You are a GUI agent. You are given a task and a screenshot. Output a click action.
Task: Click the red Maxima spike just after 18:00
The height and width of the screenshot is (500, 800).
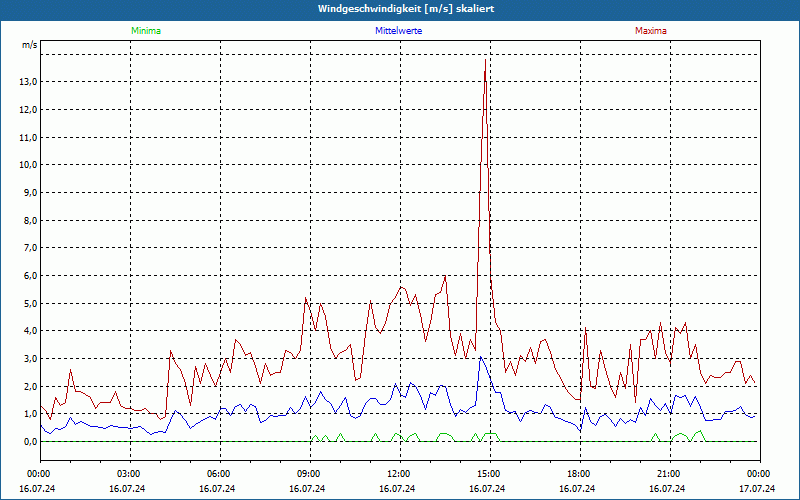(586, 328)
